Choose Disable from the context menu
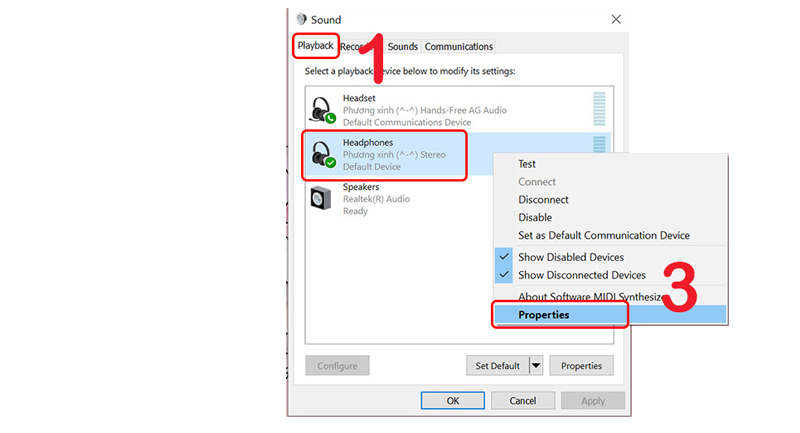 pyautogui.click(x=535, y=218)
